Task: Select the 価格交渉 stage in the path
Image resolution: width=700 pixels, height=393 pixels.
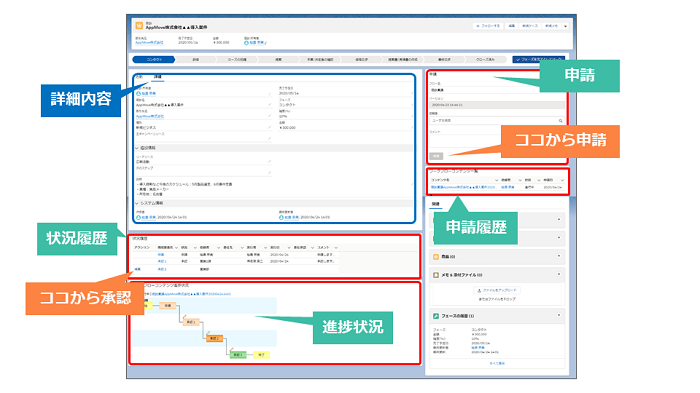Action: 361,59
